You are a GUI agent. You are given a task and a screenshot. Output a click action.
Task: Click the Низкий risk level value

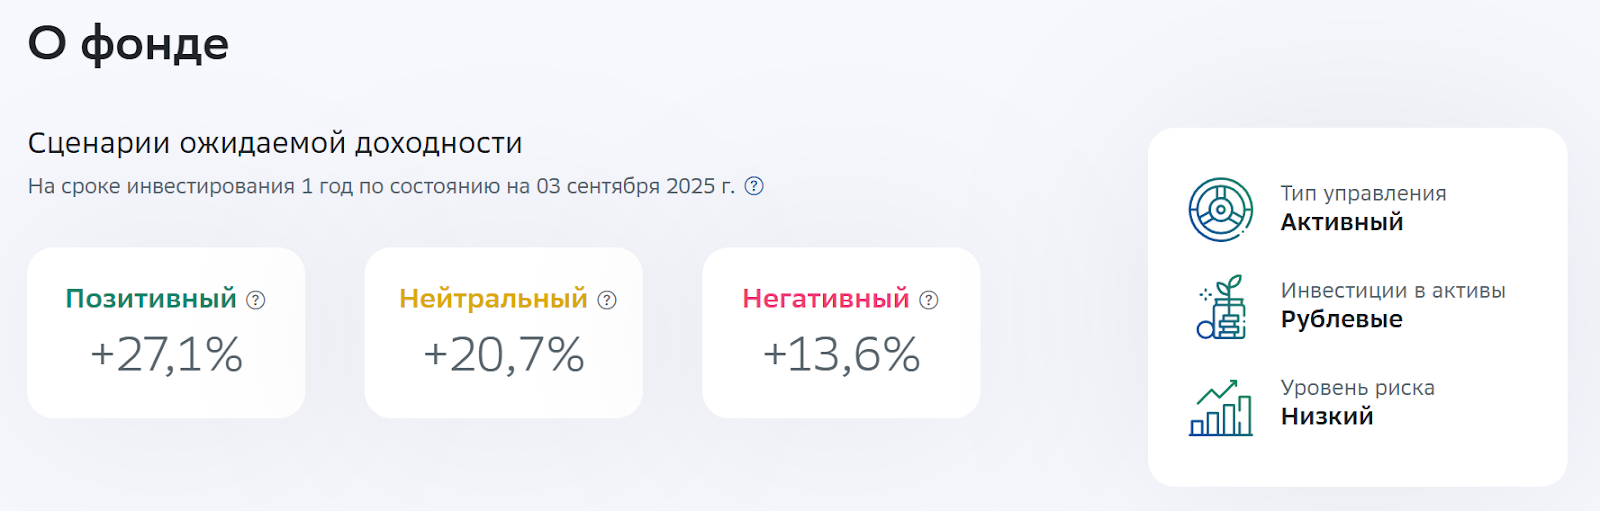tap(1327, 417)
